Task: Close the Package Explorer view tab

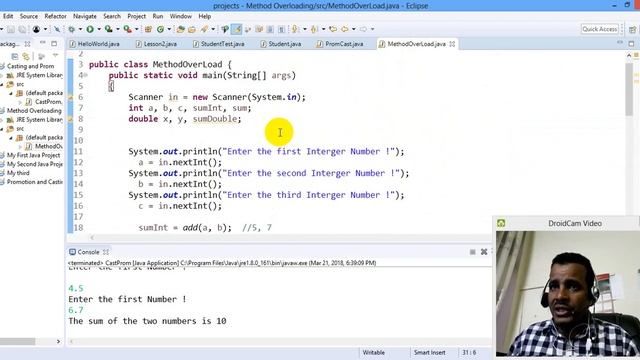Action: point(27,43)
